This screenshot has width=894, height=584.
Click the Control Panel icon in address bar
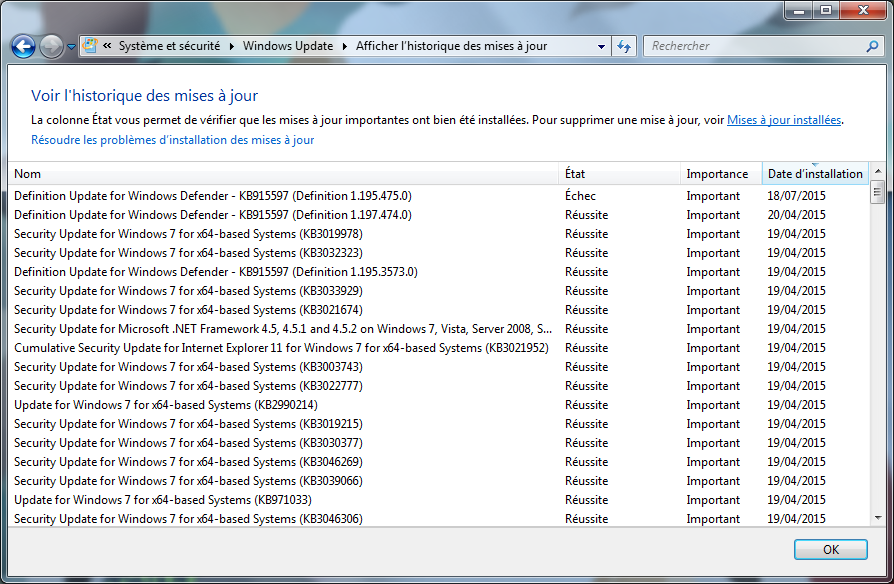(x=90, y=46)
